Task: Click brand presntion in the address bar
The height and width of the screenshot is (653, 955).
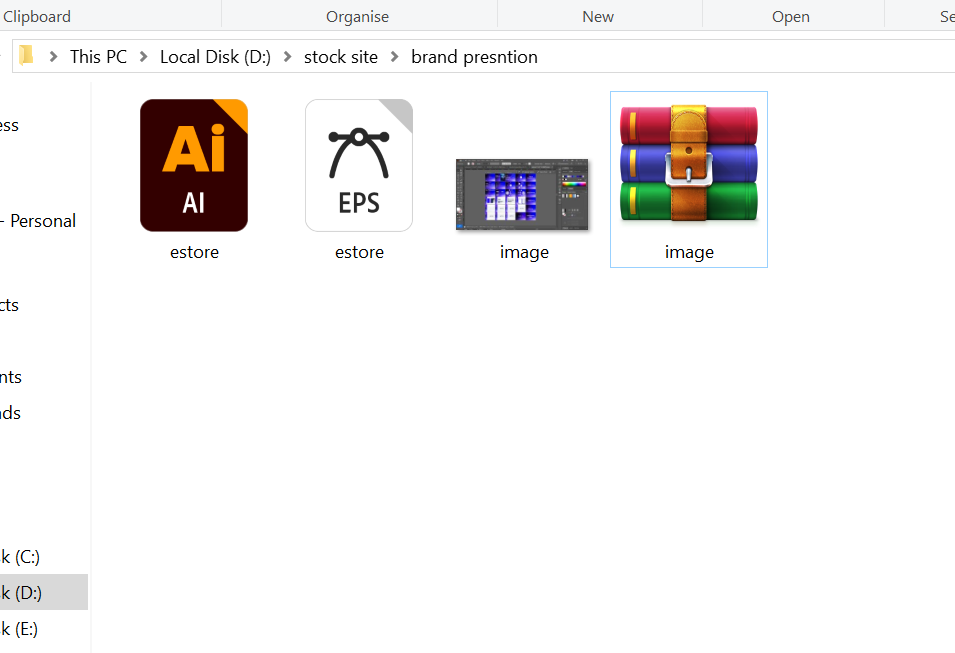Action: [474, 57]
